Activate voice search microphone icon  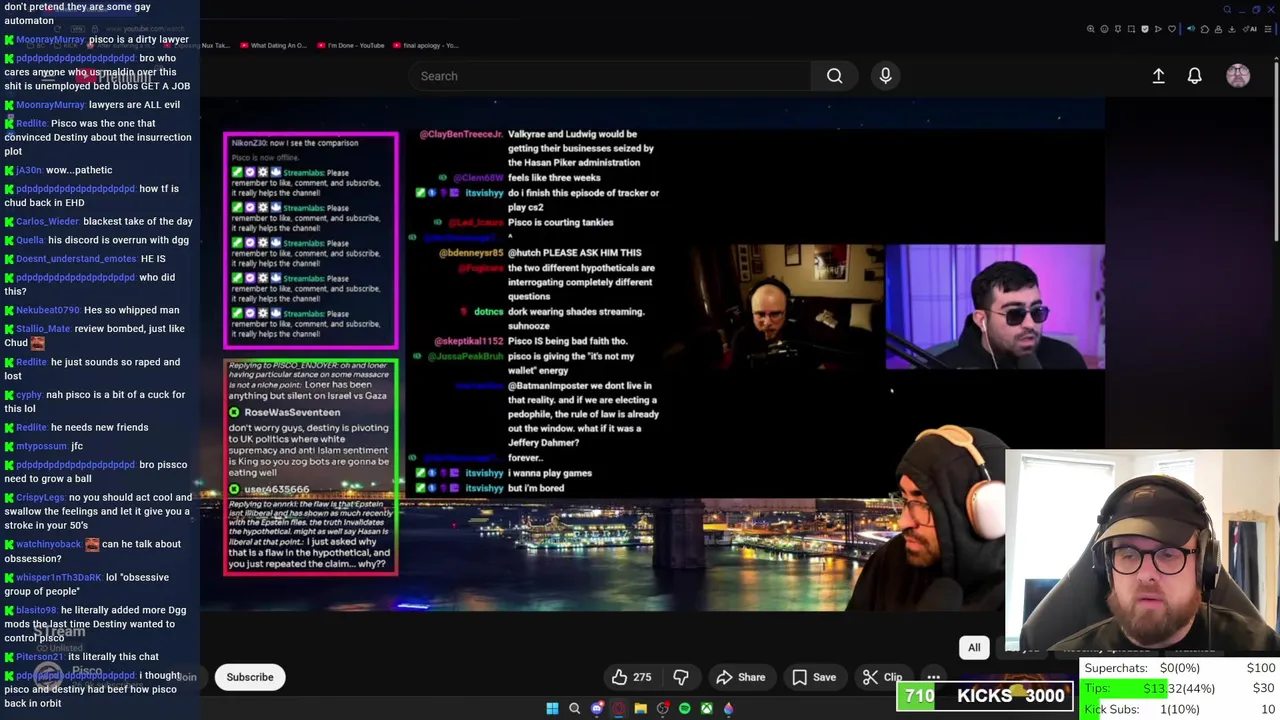(x=885, y=76)
